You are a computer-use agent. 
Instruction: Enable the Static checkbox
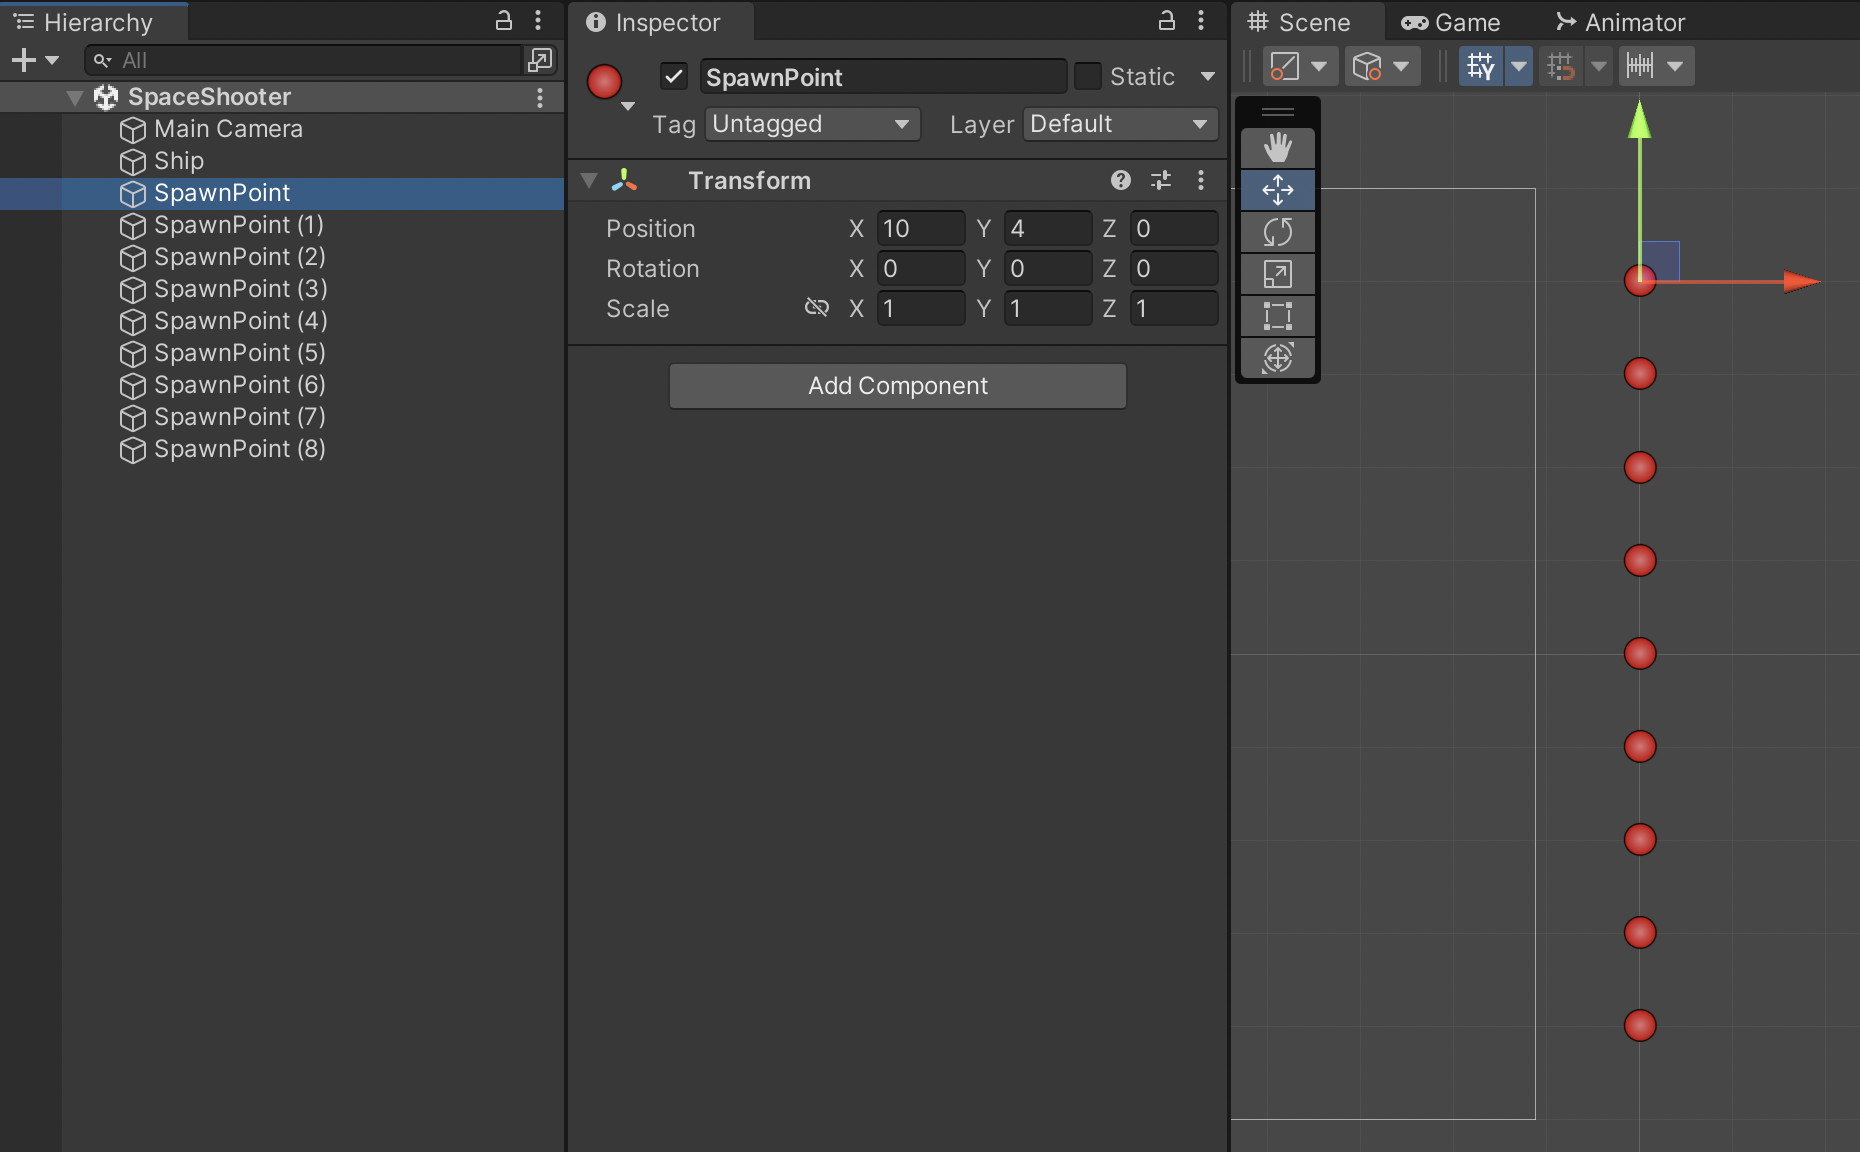(1087, 77)
